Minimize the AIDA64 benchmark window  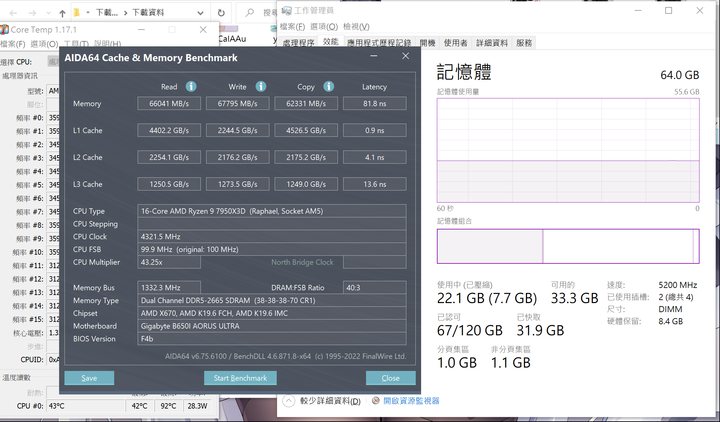pos(374,56)
